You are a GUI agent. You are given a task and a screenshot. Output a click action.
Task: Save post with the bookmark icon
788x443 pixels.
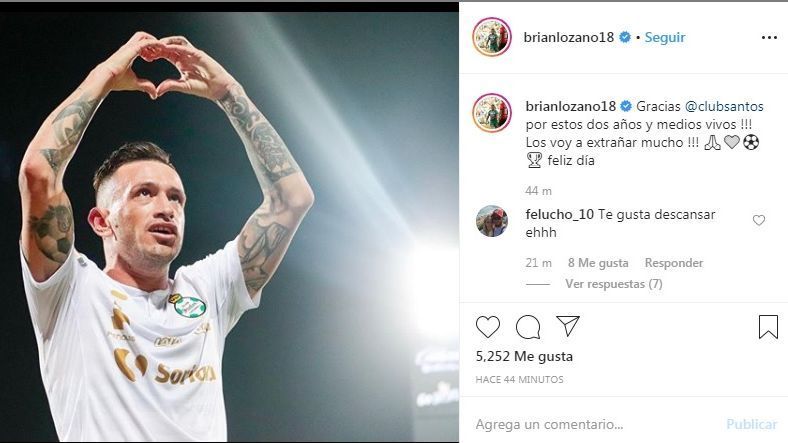point(767,327)
